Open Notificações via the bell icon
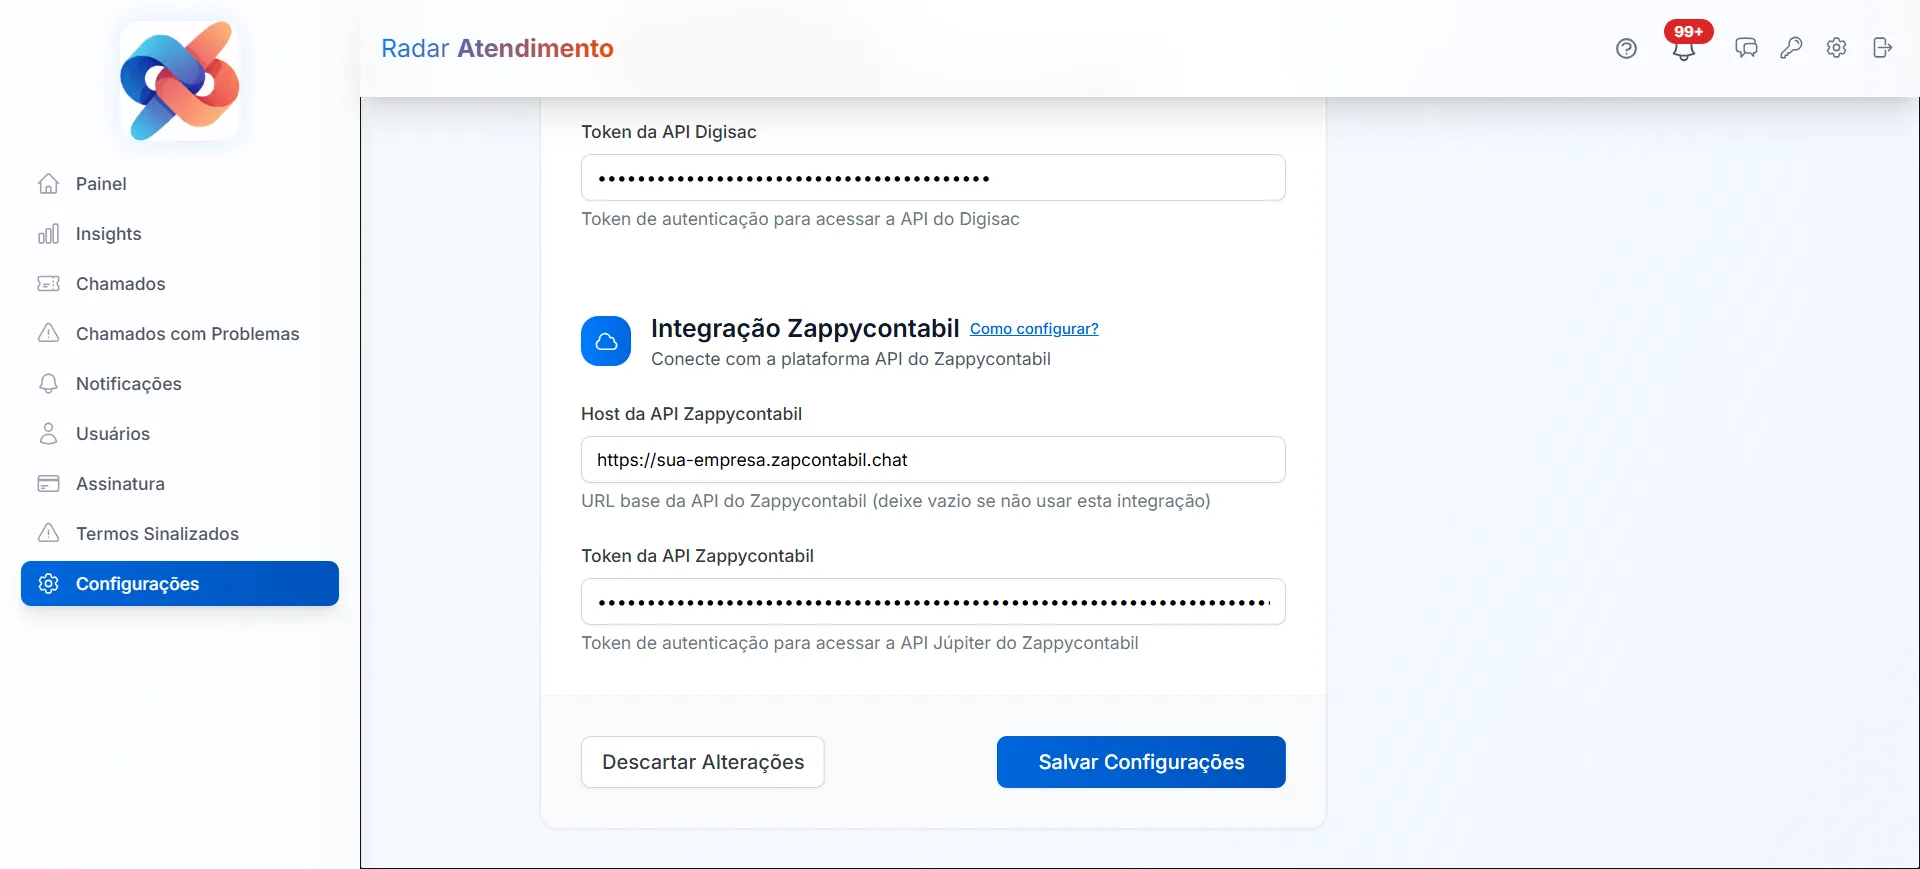 click(49, 384)
